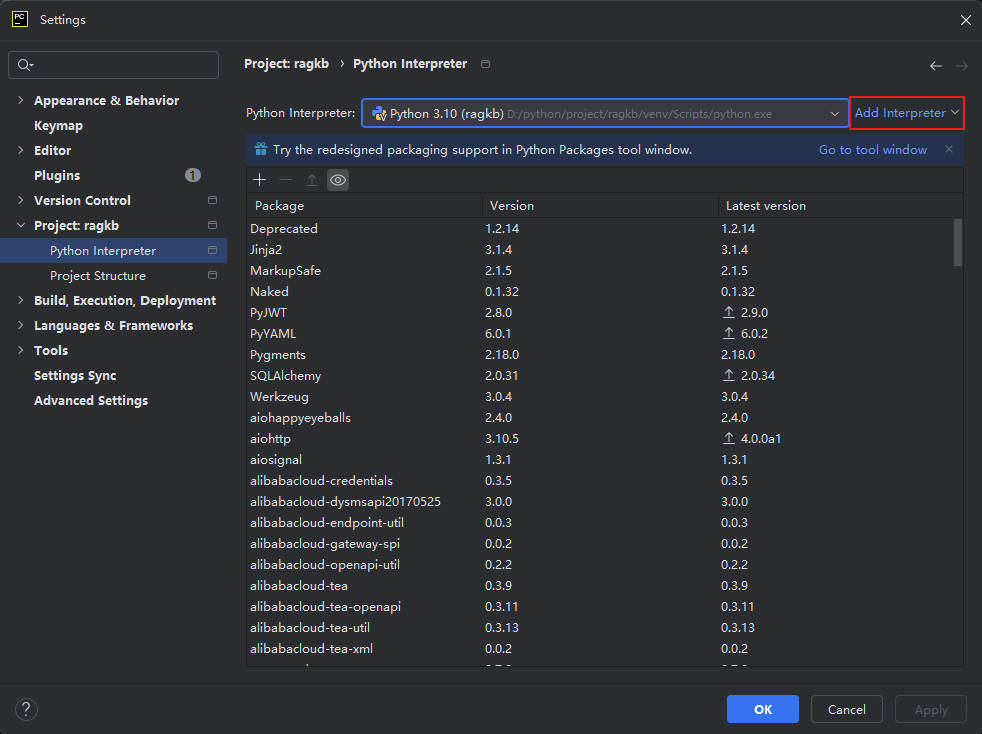Open the Add Interpreter menu
Image resolution: width=982 pixels, height=734 pixels.
coord(906,113)
